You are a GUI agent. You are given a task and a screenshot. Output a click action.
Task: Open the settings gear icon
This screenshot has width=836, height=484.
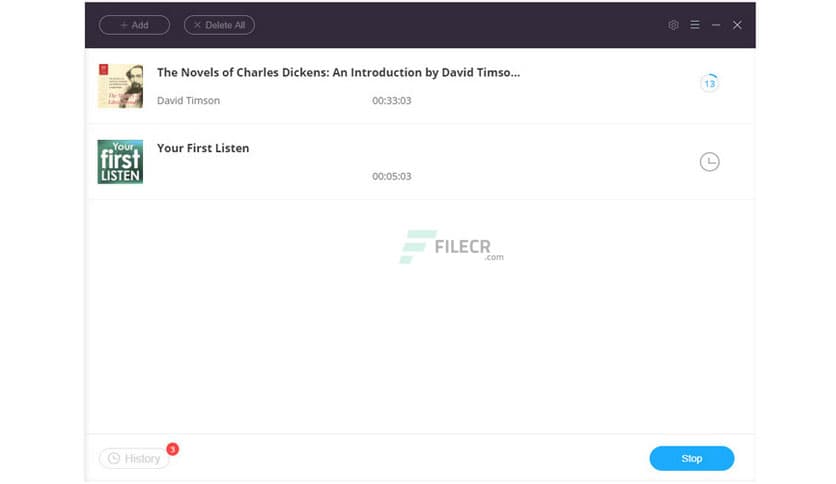point(673,25)
